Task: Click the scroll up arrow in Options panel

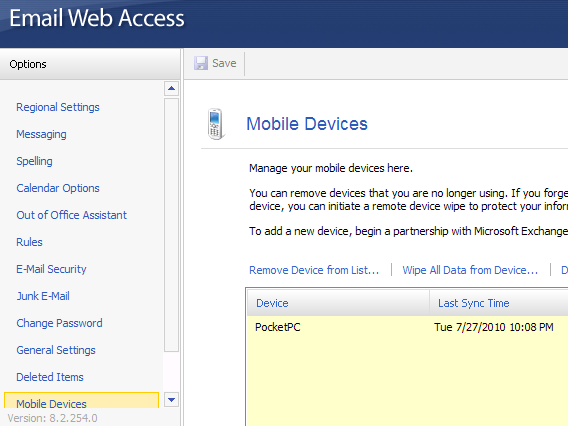Action: (171, 88)
